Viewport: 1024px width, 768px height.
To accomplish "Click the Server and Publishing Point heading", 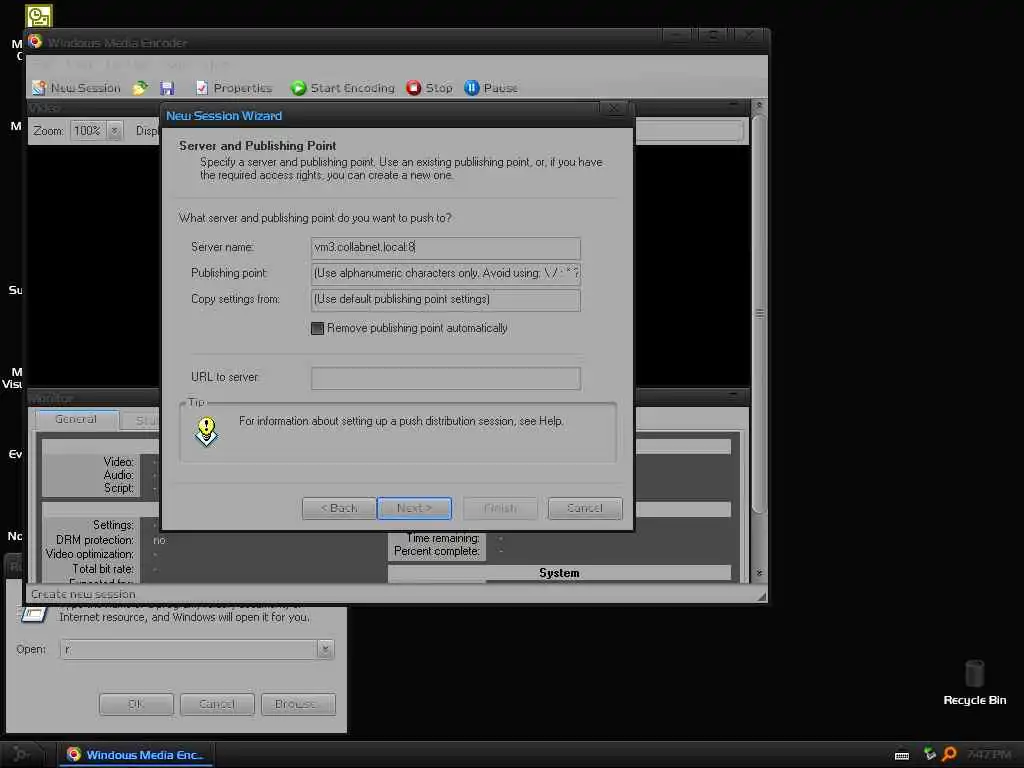I will 257,146.
